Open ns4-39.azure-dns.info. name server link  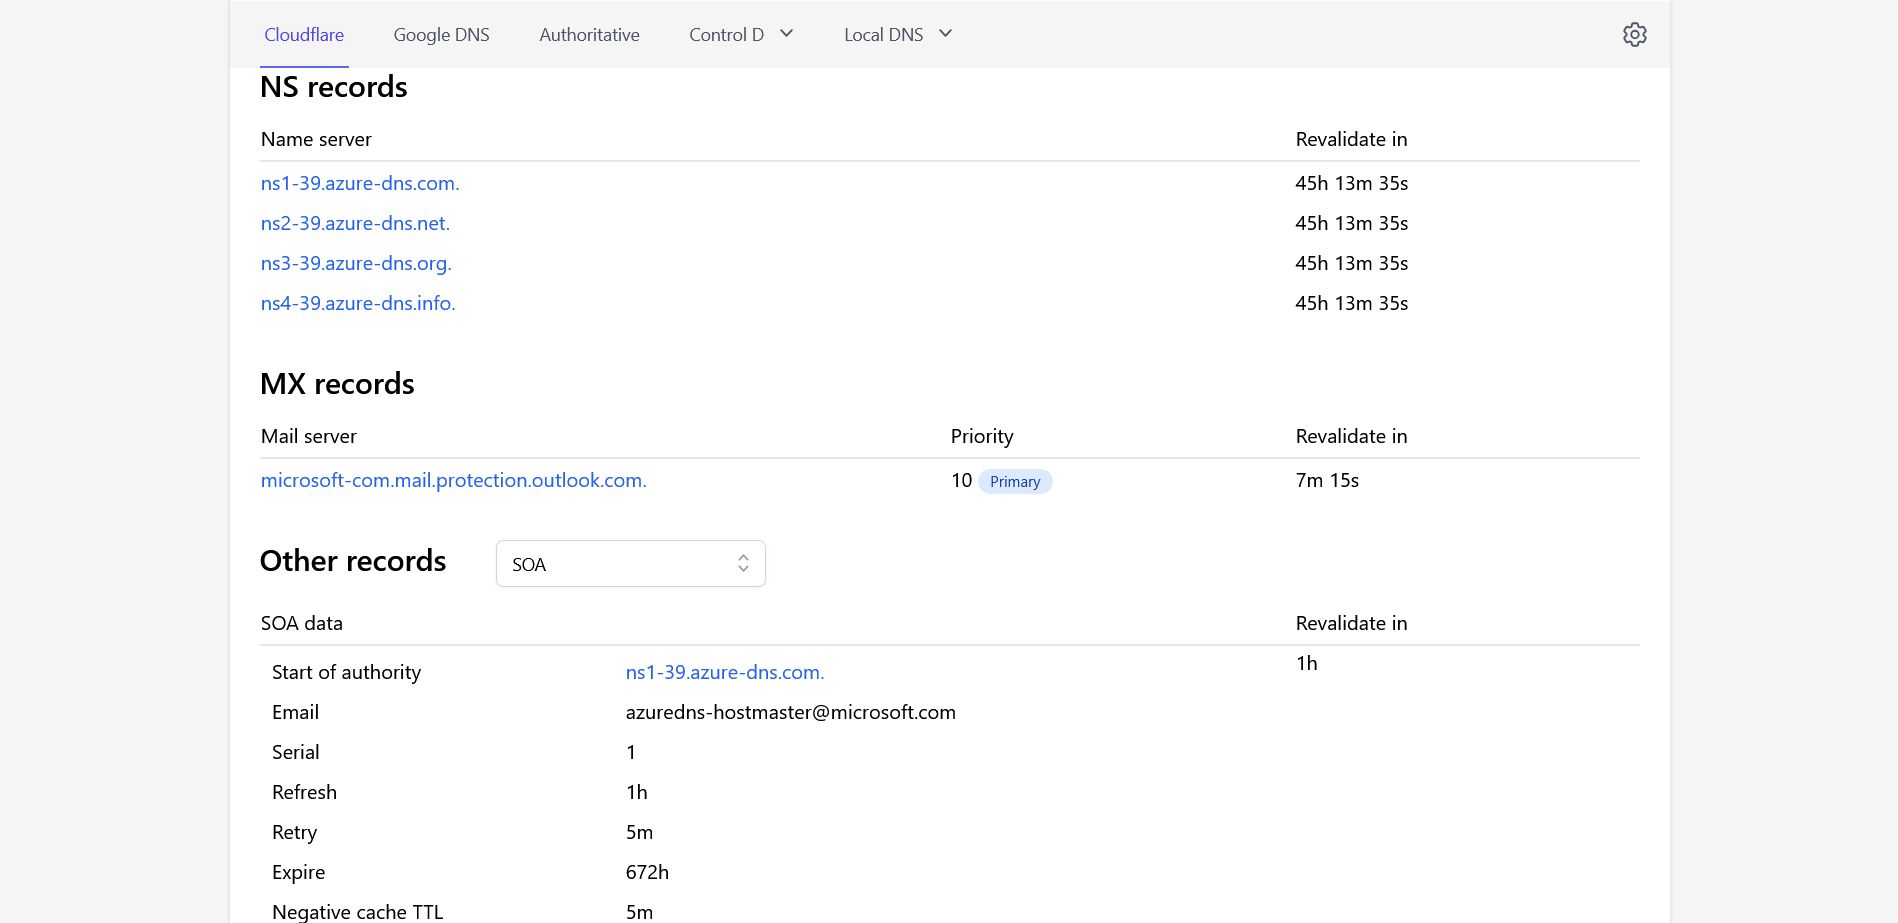click(x=358, y=303)
